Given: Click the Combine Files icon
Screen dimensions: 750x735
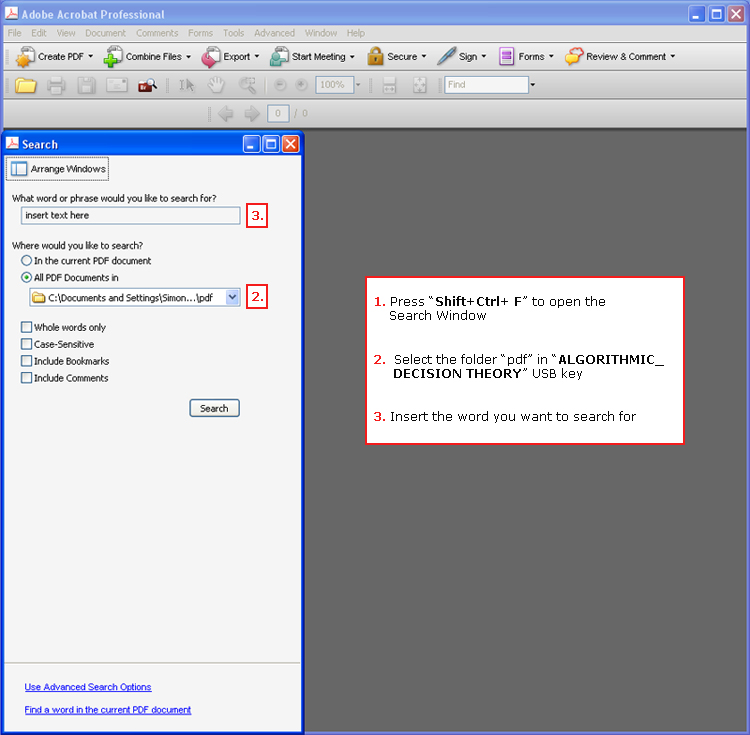Looking at the screenshot, I should [x=113, y=56].
